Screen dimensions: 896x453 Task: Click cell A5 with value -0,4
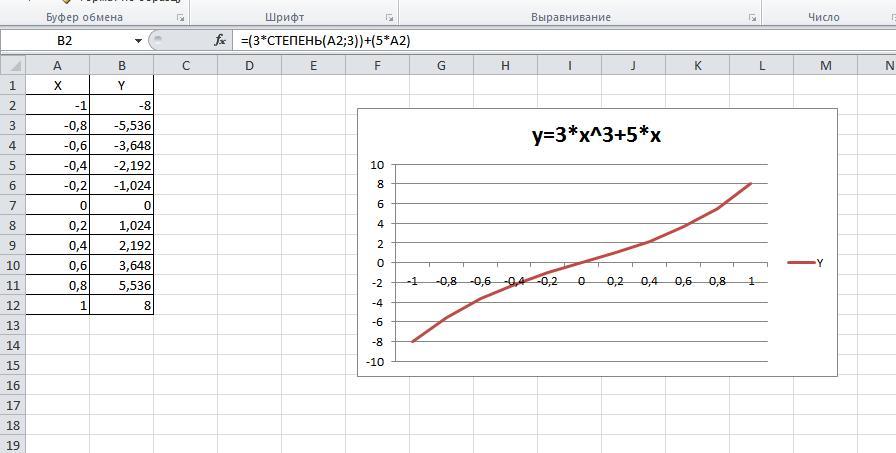click(57, 165)
